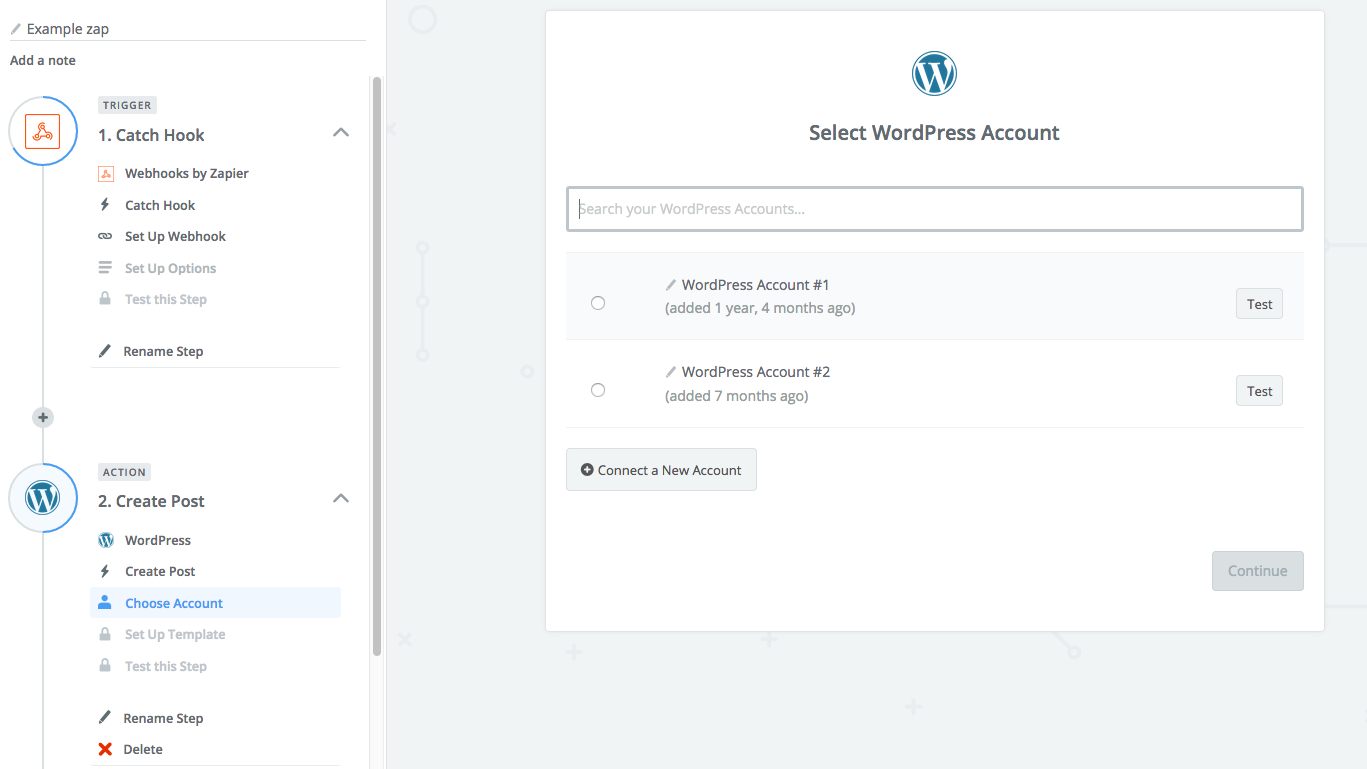Click the pencil icon beside Example zap

click(x=15, y=29)
